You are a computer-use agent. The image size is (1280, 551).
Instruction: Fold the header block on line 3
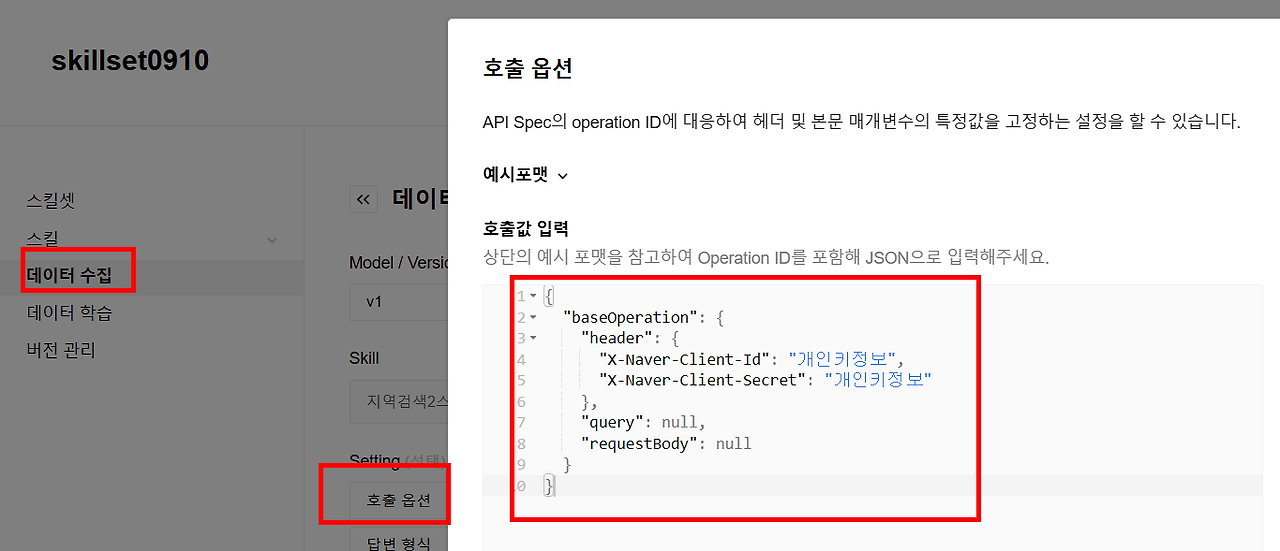pyautogui.click(x=533, y=339)
